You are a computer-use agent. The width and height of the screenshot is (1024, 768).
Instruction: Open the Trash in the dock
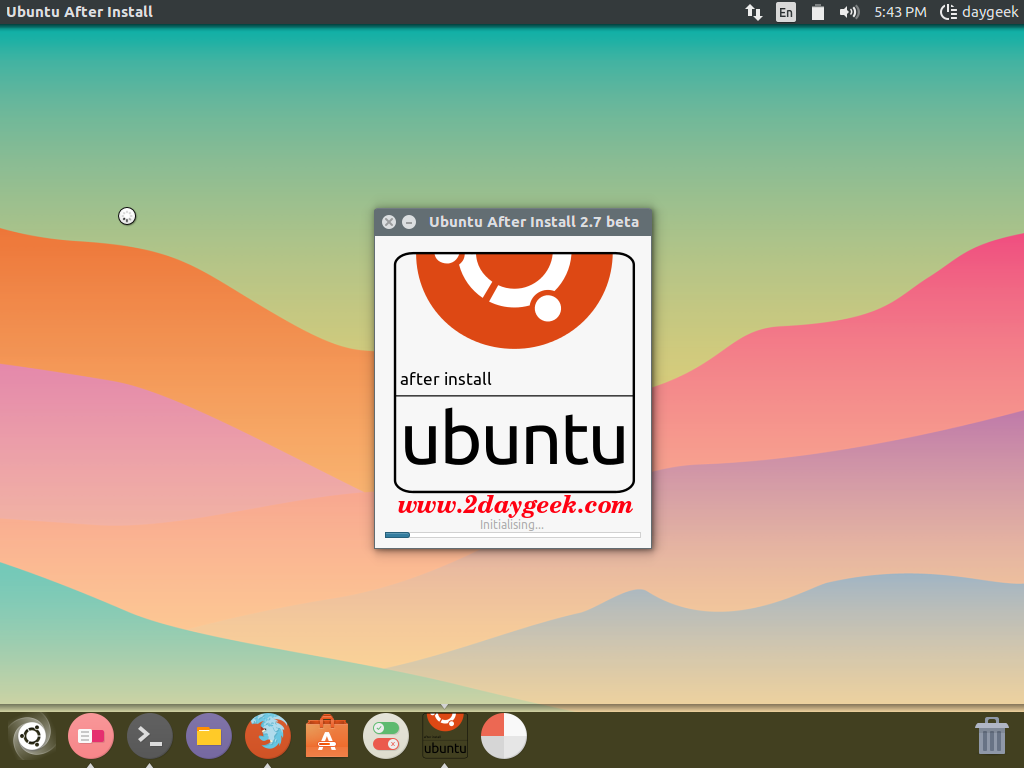point(991,736)
